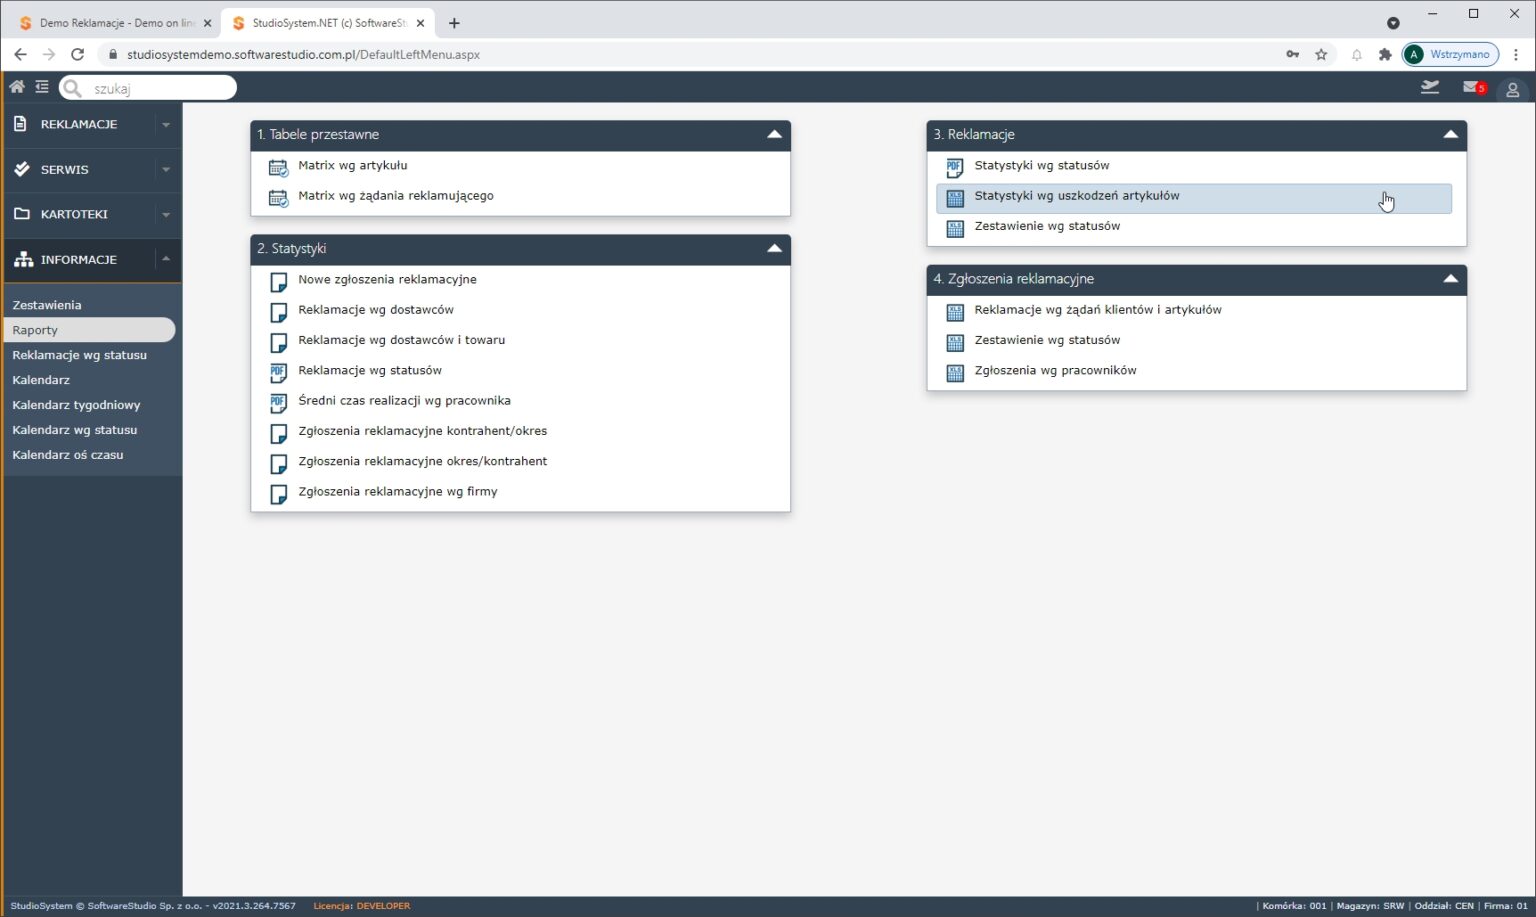Click the szukaj search field
This screenshot has width=1536, height=917.
[158, 88]
